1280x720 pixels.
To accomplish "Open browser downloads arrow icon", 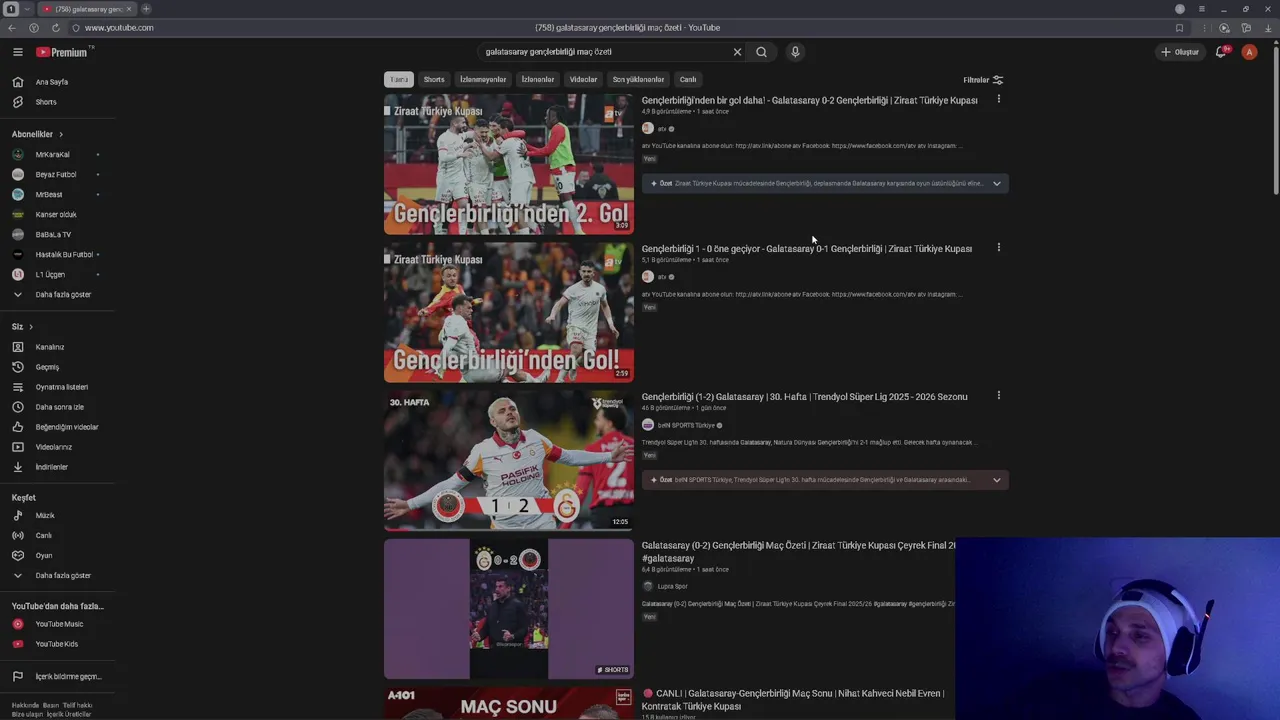I will click(x=1267, y=28).
